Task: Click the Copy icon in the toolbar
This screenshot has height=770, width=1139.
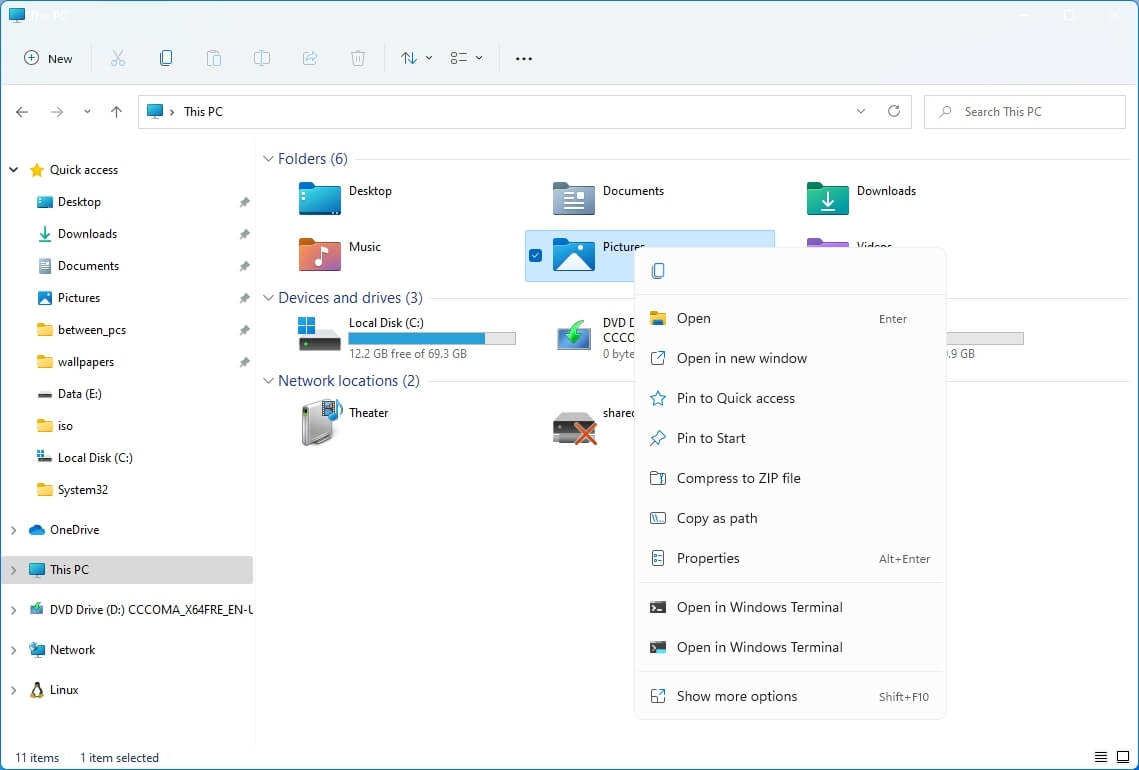Action: pos(165,58)
